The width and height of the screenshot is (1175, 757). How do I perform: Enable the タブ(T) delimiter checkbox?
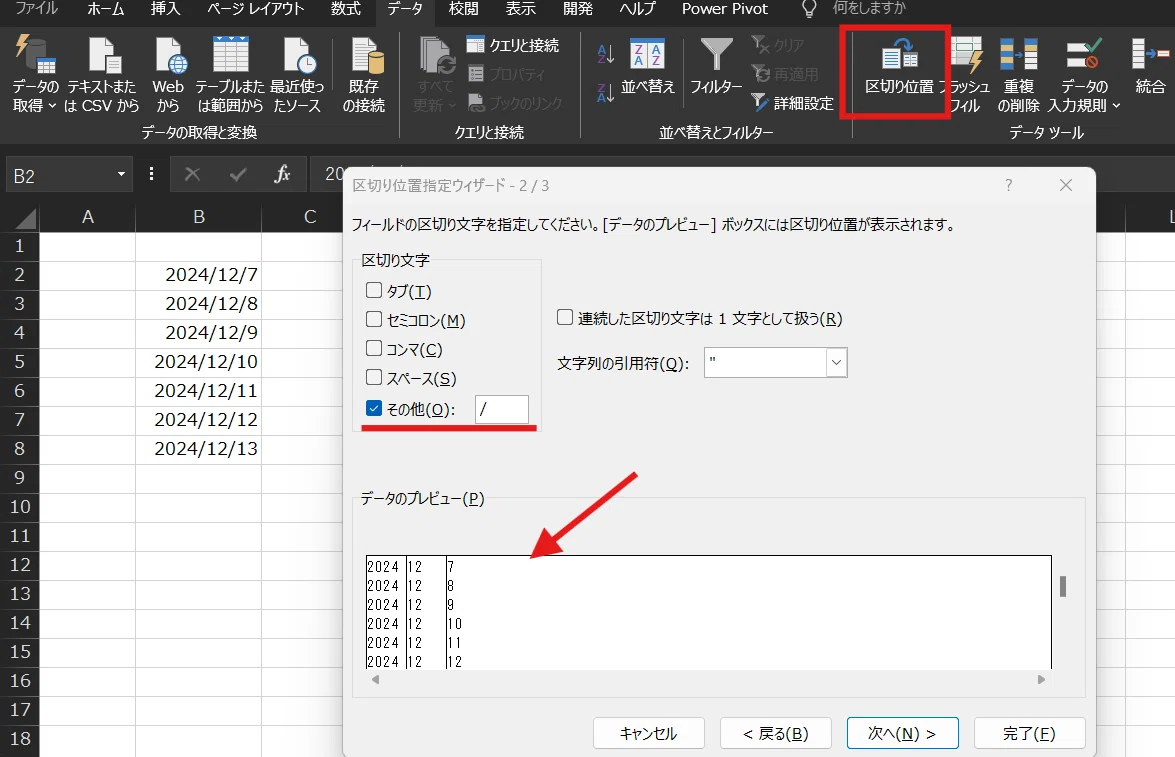374,290
